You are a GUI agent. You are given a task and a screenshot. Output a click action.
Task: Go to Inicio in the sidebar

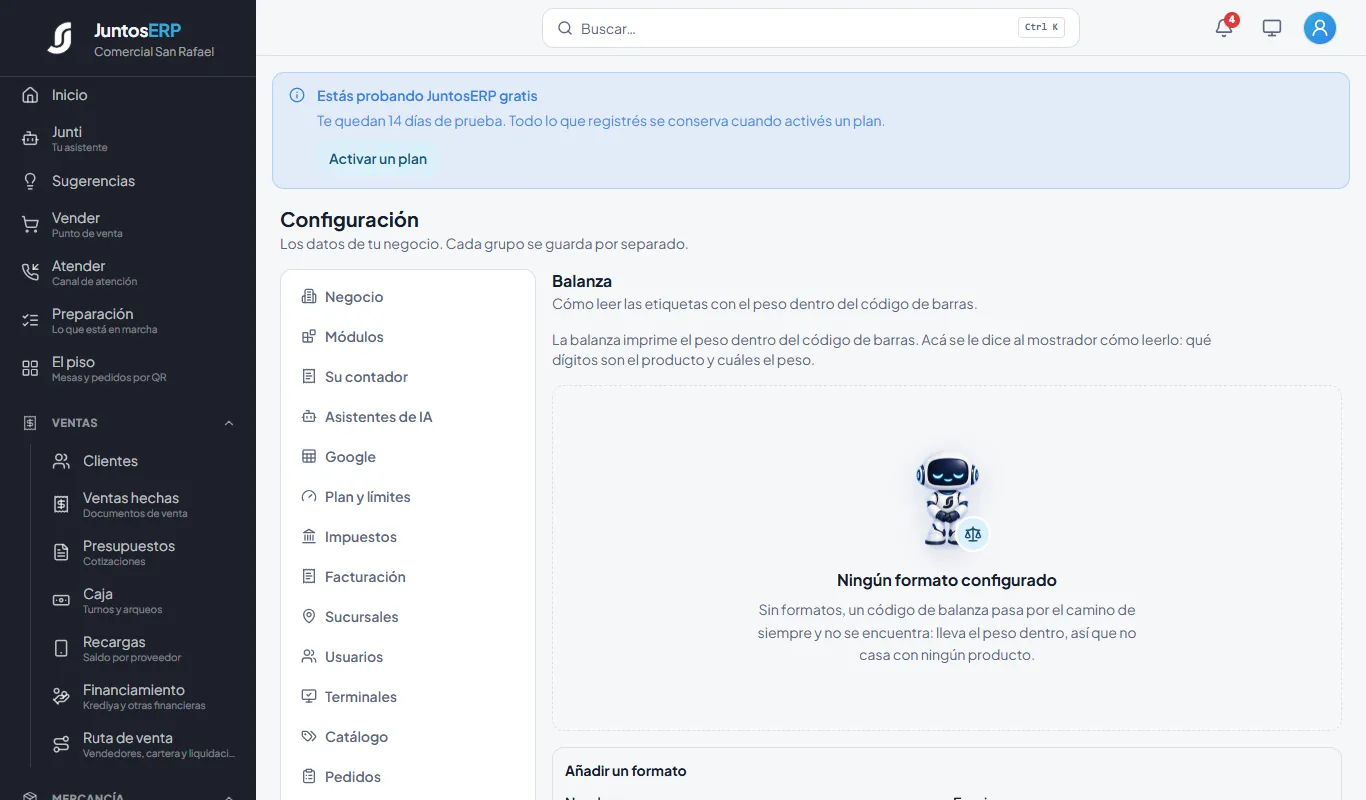tap(128, 95)
